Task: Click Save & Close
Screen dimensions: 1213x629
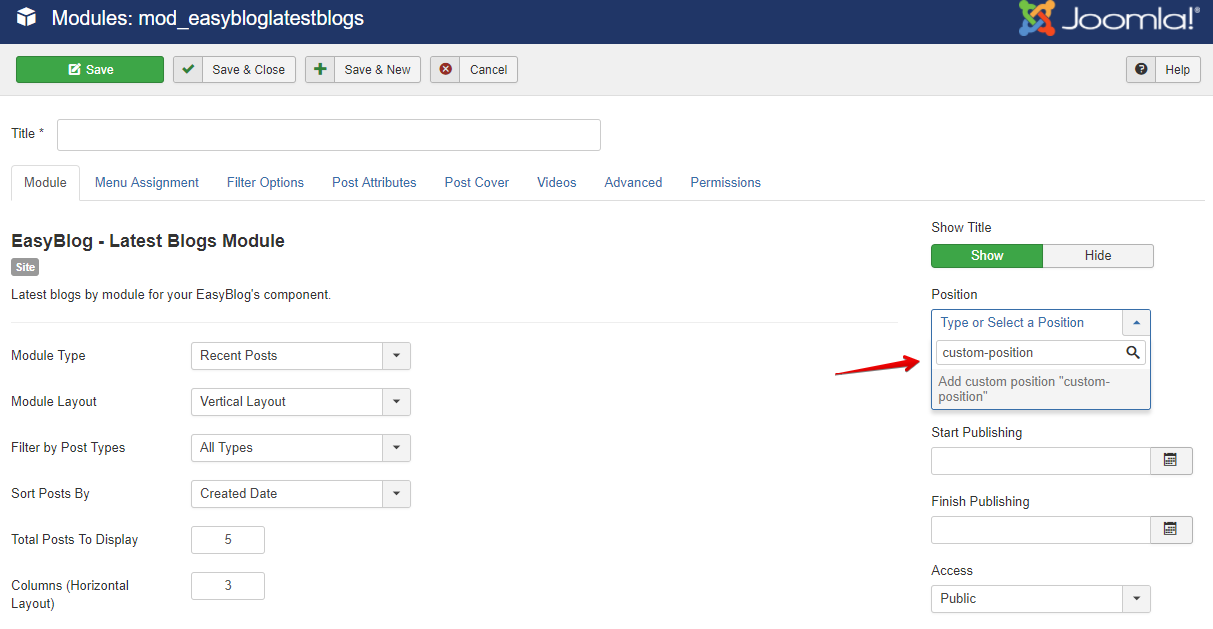Action: pyautogui.click(x=235, y=70)
